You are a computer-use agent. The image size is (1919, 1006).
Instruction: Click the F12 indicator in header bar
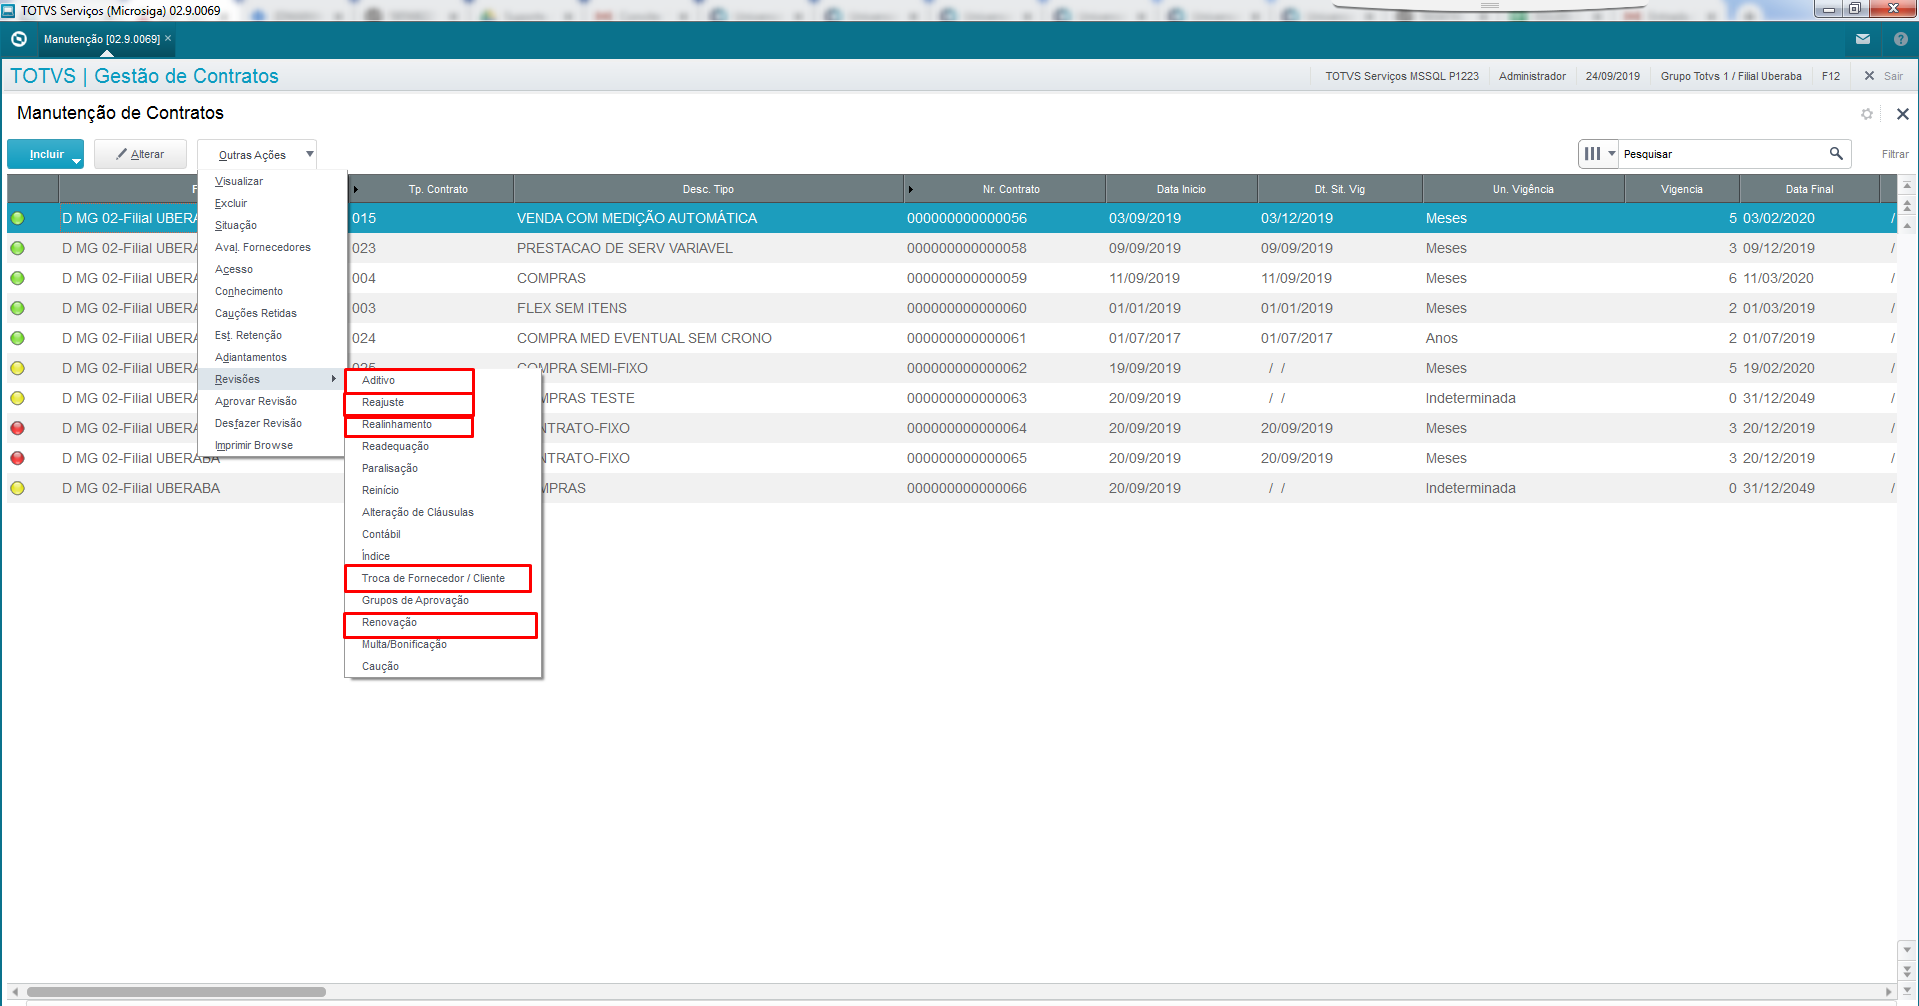[1831, 76]
